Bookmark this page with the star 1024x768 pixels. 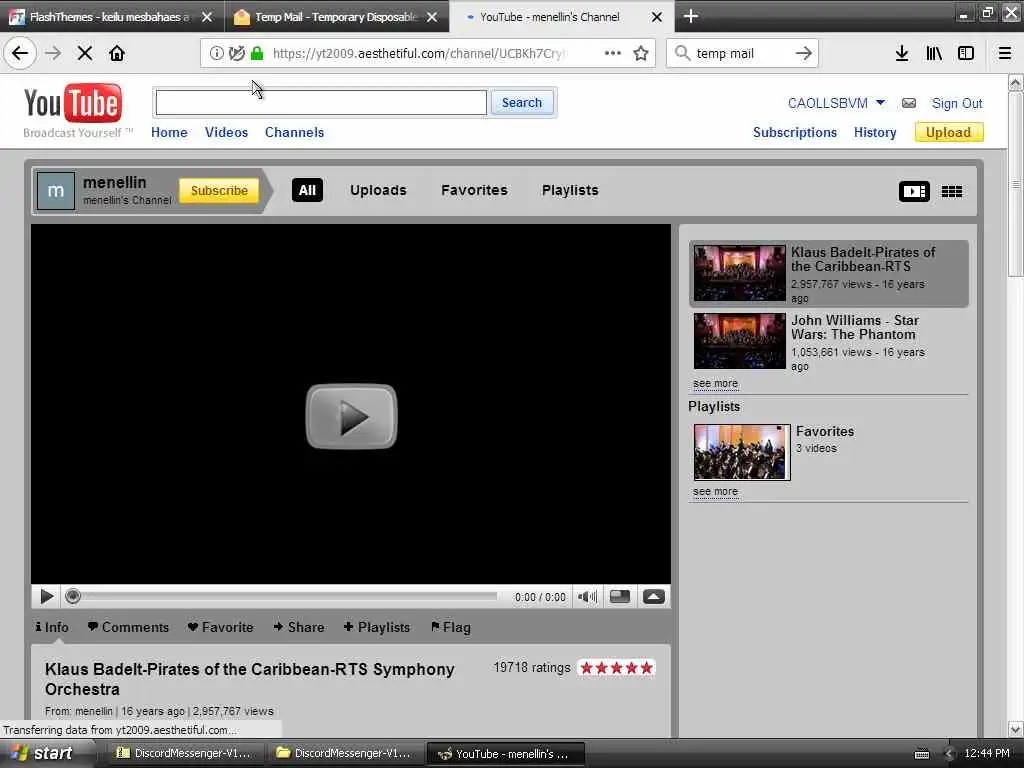point(641,53)
